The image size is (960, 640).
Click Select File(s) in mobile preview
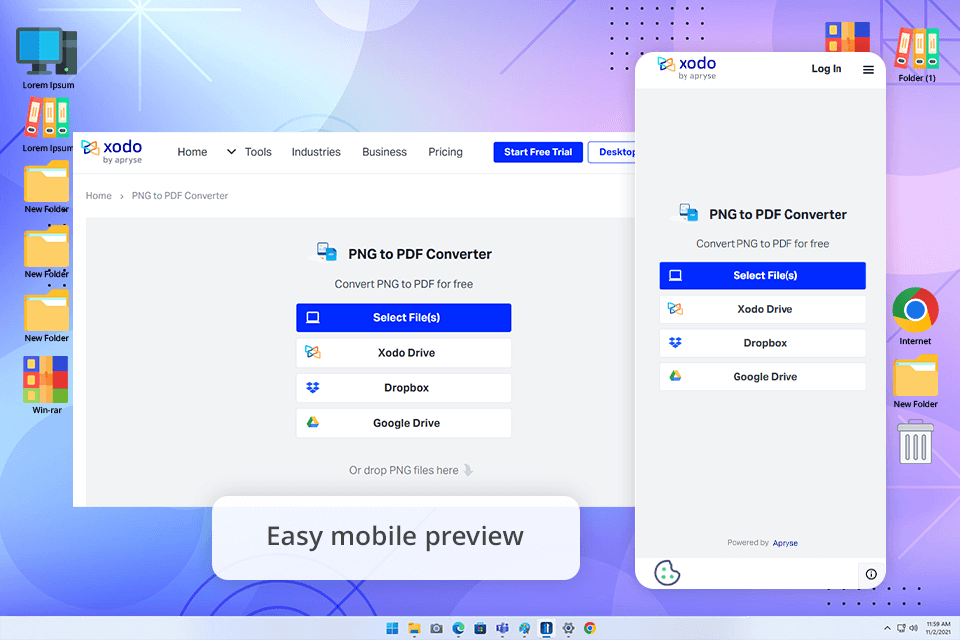tap(762, 276)
